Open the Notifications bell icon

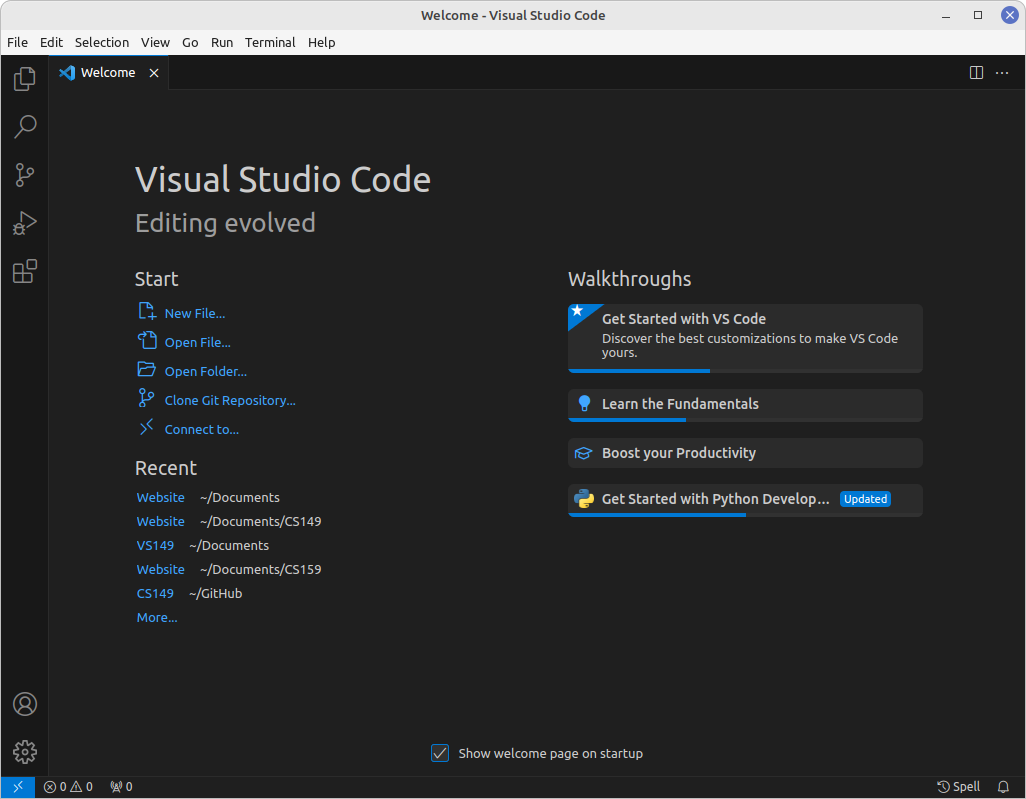click(x=1003, y=787)
